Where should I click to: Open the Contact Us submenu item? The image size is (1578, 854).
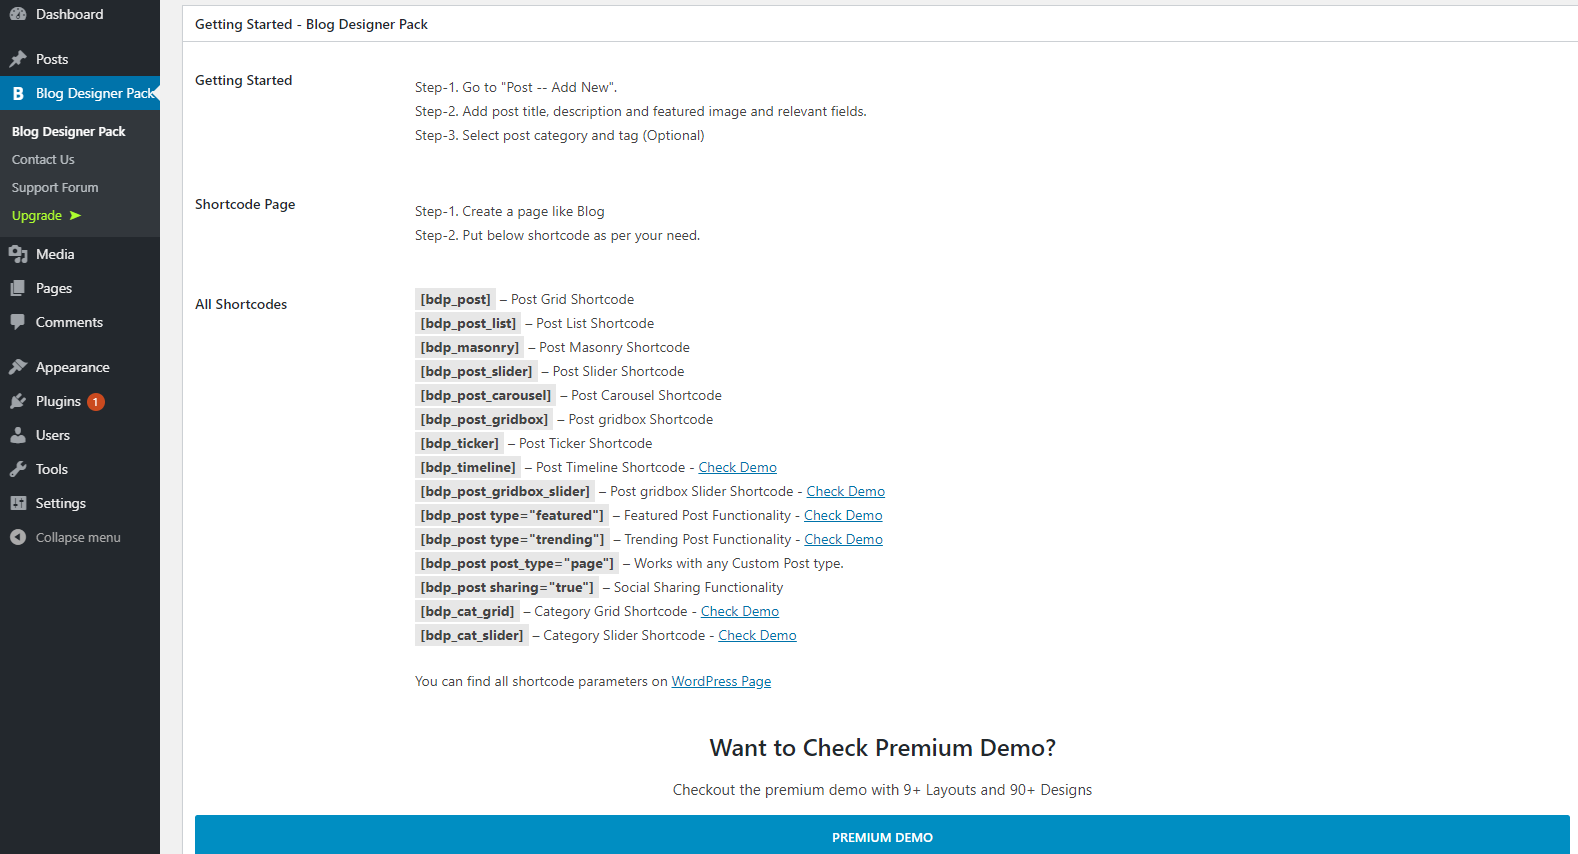[x=43, y=159]
